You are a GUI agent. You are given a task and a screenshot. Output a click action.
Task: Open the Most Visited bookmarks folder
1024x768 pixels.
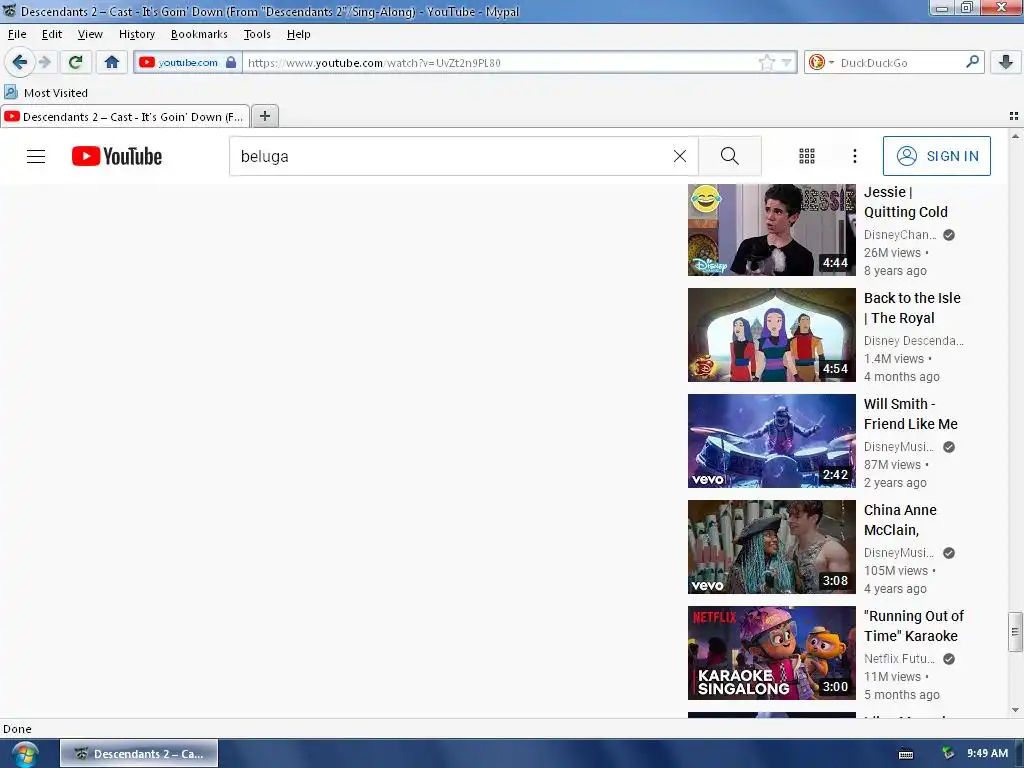[46, 93]
